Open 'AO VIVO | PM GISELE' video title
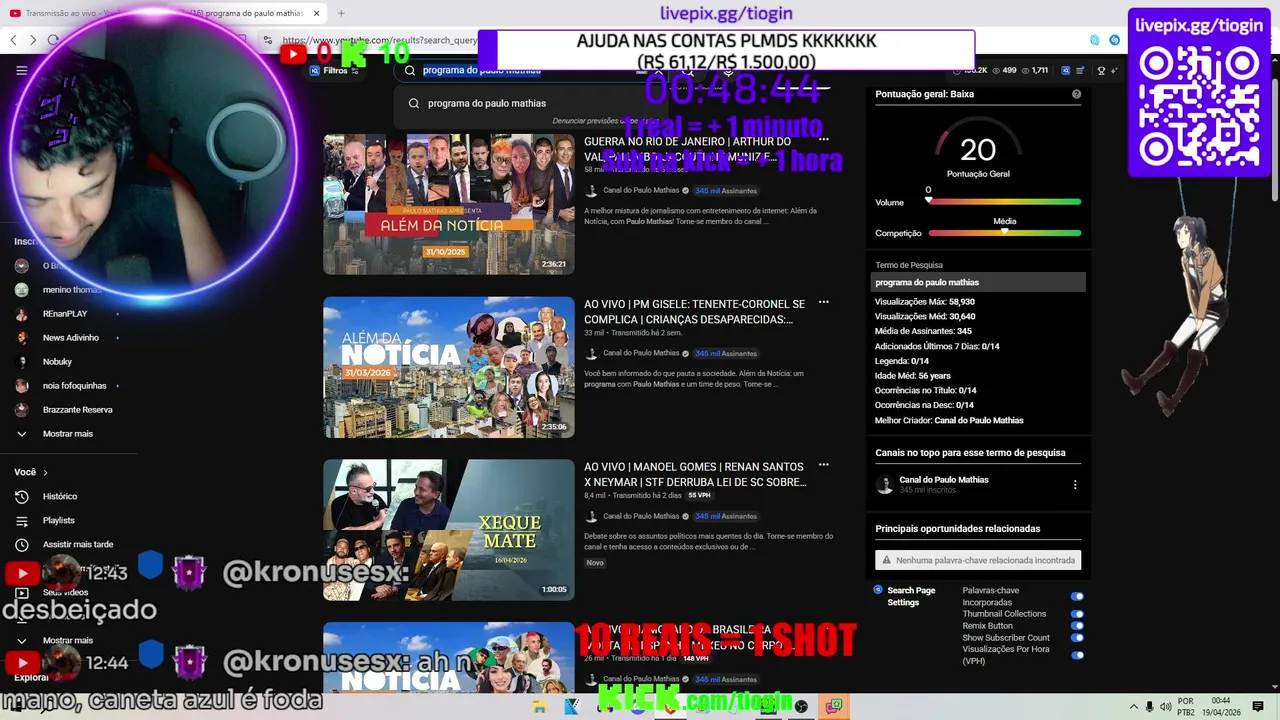This screenshot has width=1280, height=720. pos(694,312)
